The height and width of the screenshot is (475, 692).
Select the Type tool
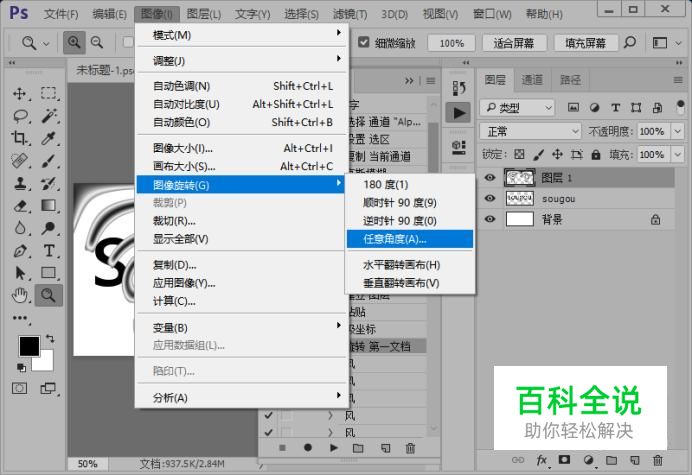[x=49, y=251]
